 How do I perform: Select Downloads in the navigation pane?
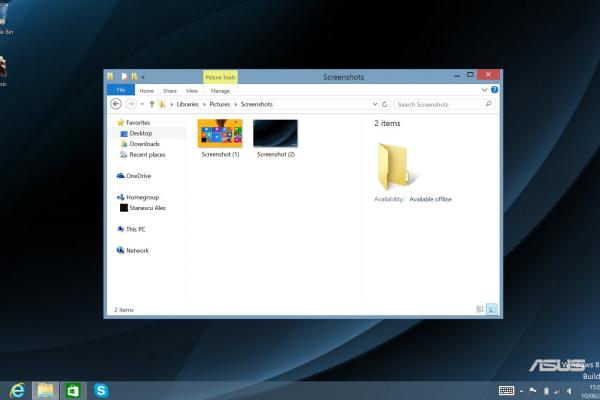click(x=144, y=144)
